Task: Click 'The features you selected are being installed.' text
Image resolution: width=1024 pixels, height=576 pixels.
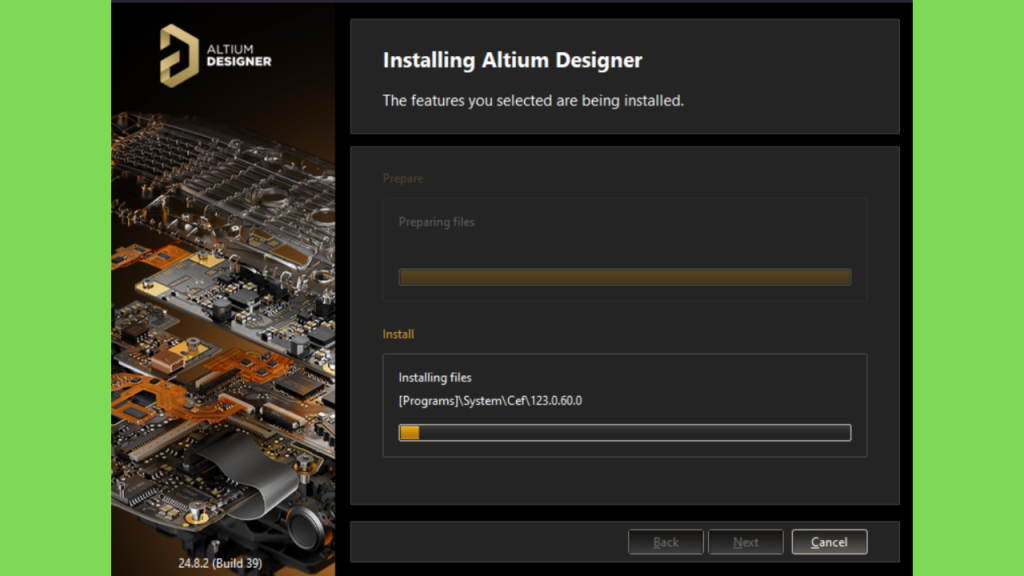Action: [x=533, y=101]
